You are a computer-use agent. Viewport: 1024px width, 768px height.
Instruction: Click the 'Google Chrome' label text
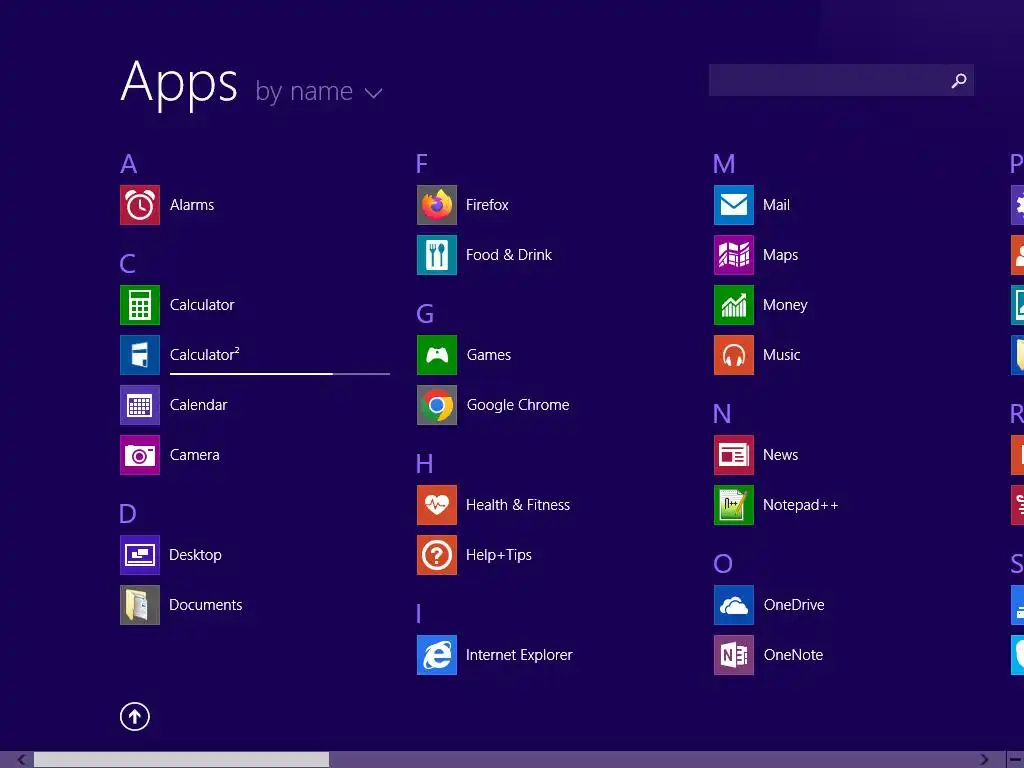point(518,406)
